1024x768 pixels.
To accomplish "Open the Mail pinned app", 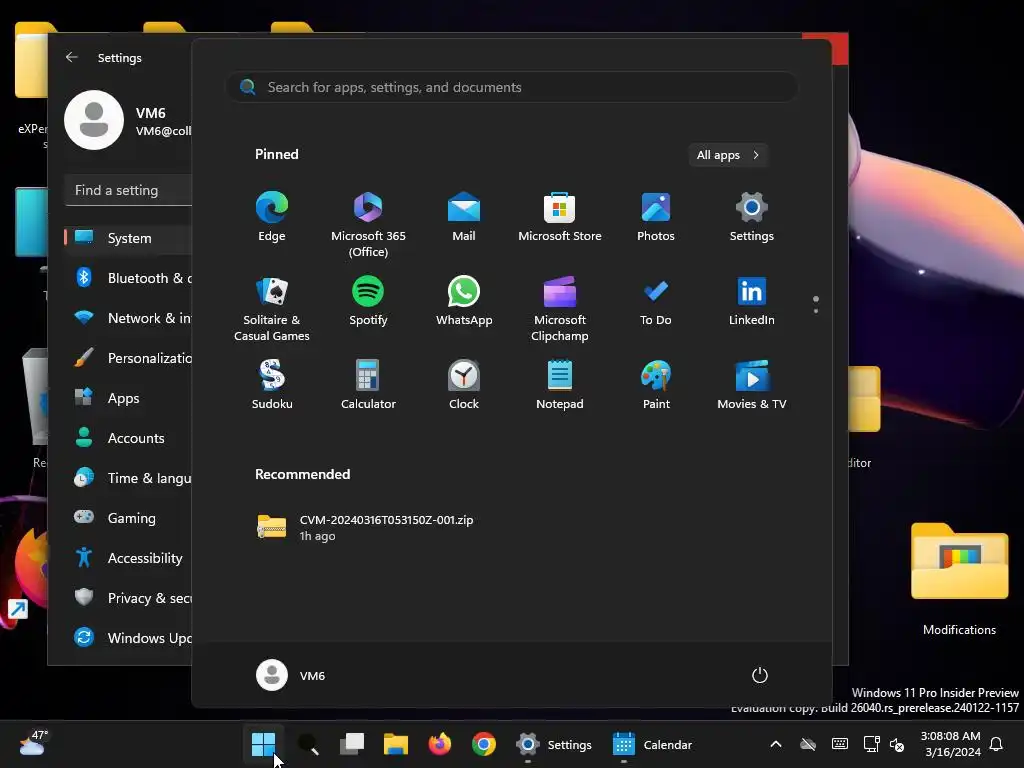I will coord(464,217).
